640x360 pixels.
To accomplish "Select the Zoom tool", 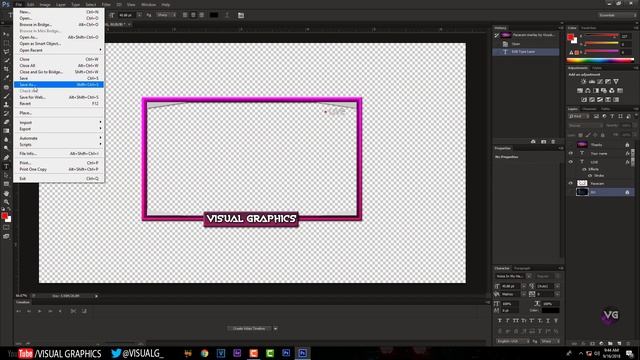I will pyautogui.click(x=6, y=202).
